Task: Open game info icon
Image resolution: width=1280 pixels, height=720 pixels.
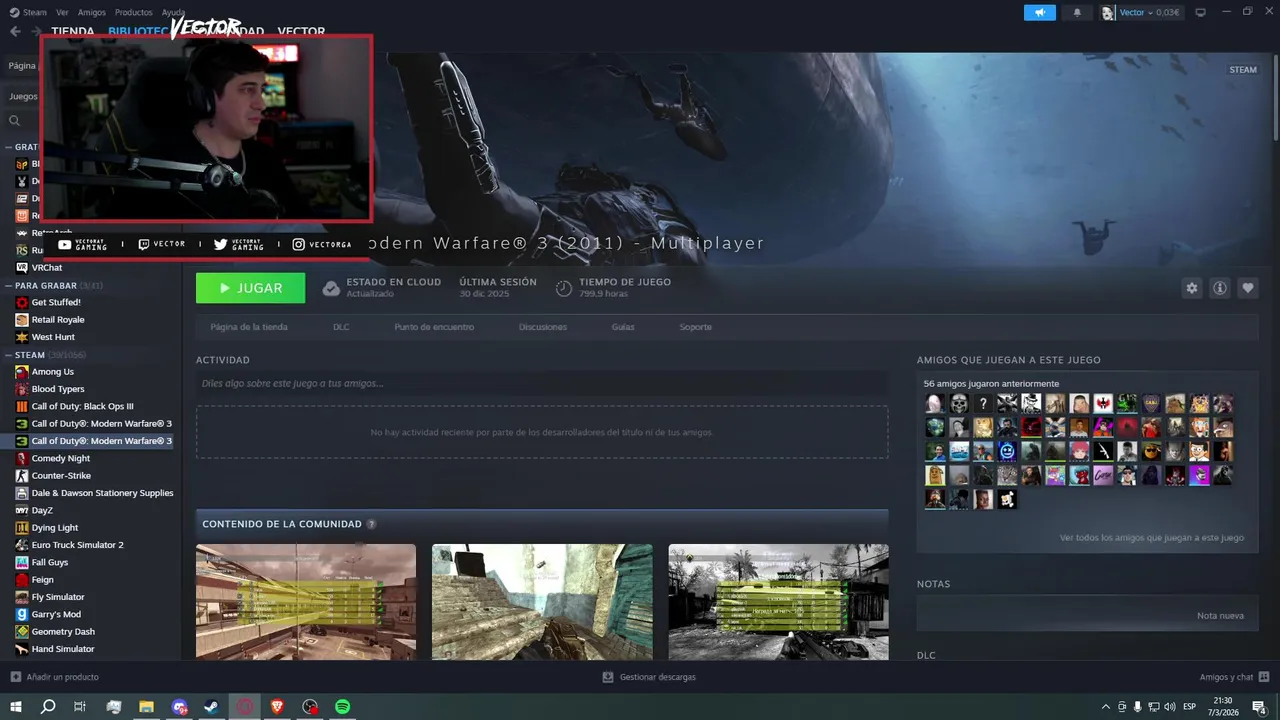Action: point(1220,288)
